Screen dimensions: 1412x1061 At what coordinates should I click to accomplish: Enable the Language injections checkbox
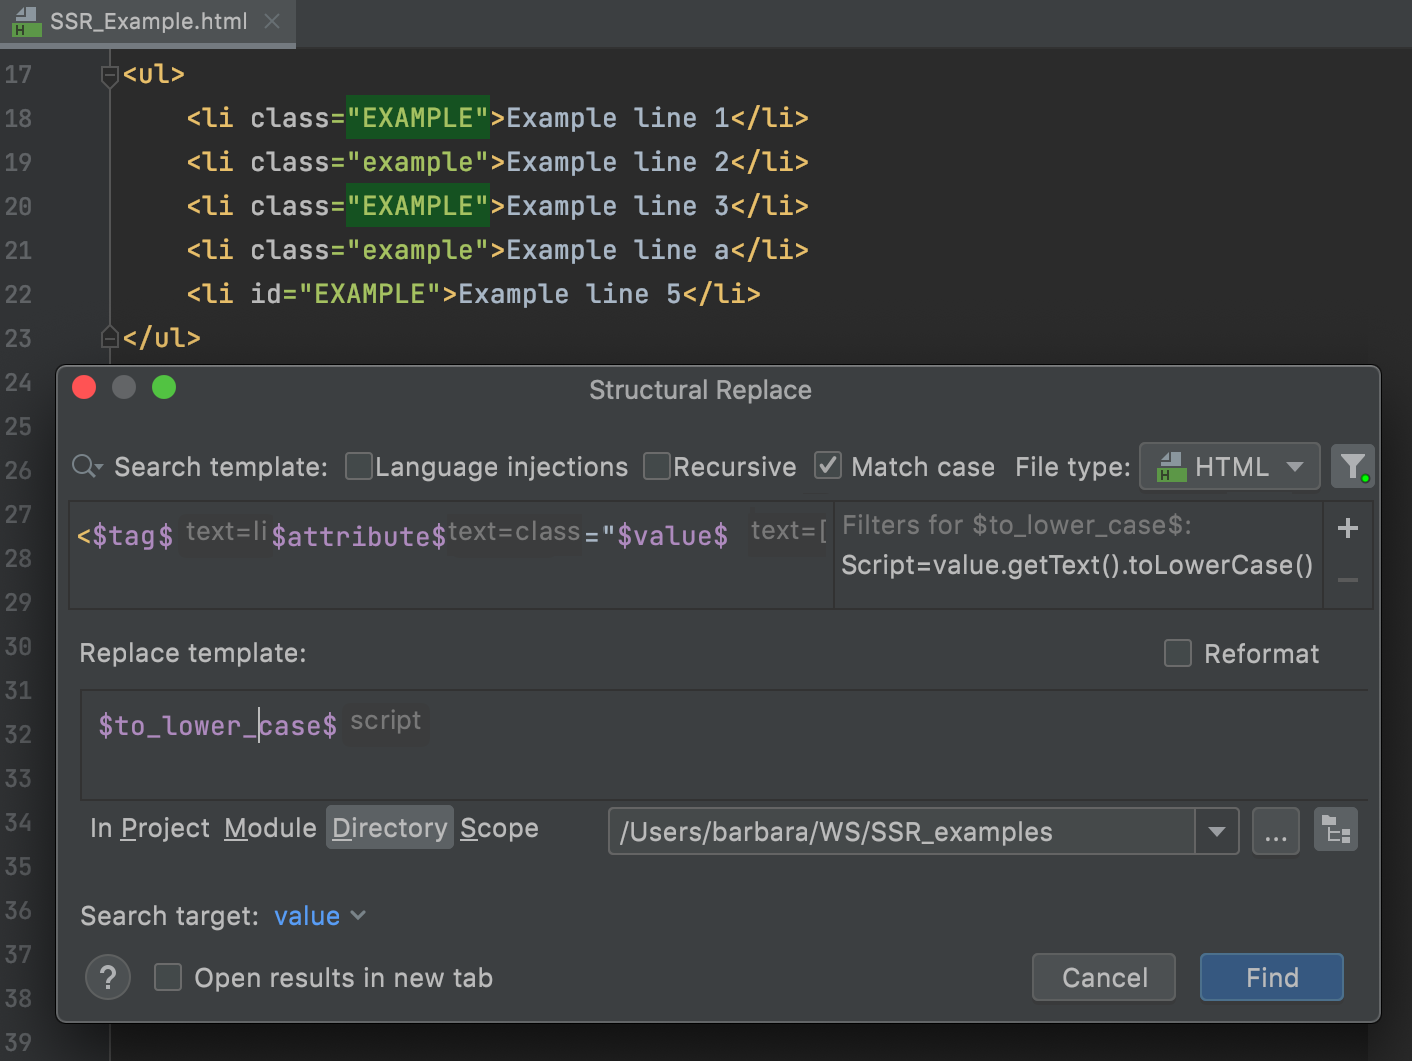pyautogui.click(x=358, y=466)
